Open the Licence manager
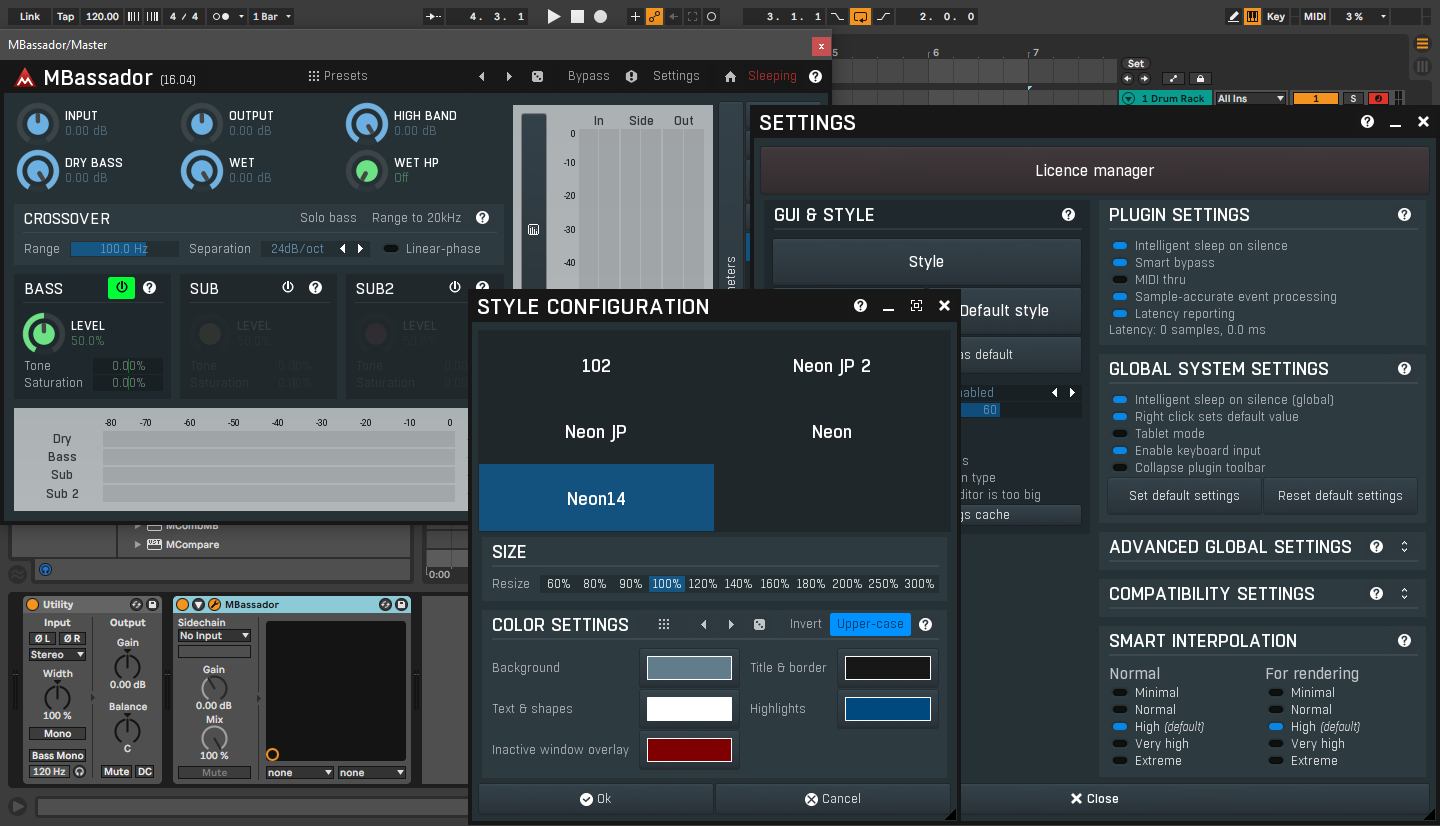The width and height of the screenshot is (1440, 826). 1094,171
